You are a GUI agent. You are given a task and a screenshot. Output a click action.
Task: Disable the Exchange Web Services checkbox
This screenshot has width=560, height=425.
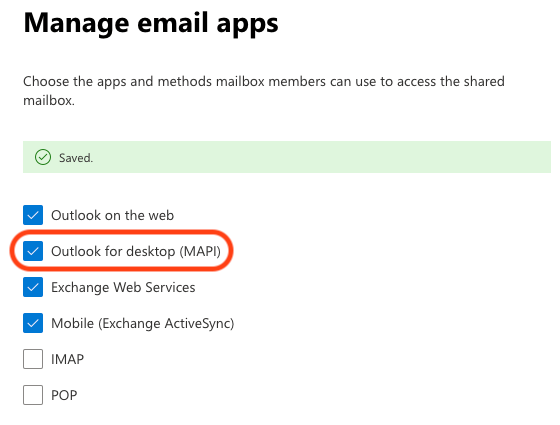tap(33, 287)
